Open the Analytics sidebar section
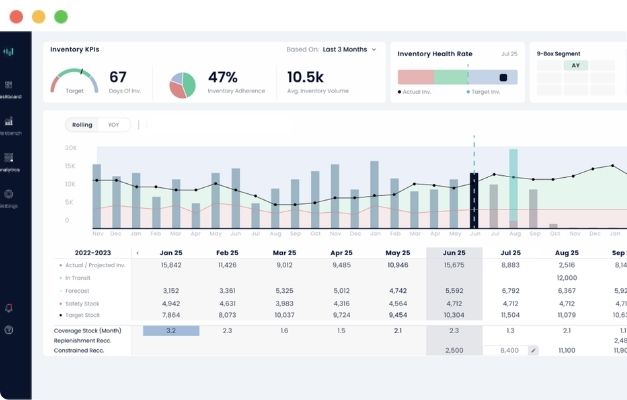 tap(9, 162)
